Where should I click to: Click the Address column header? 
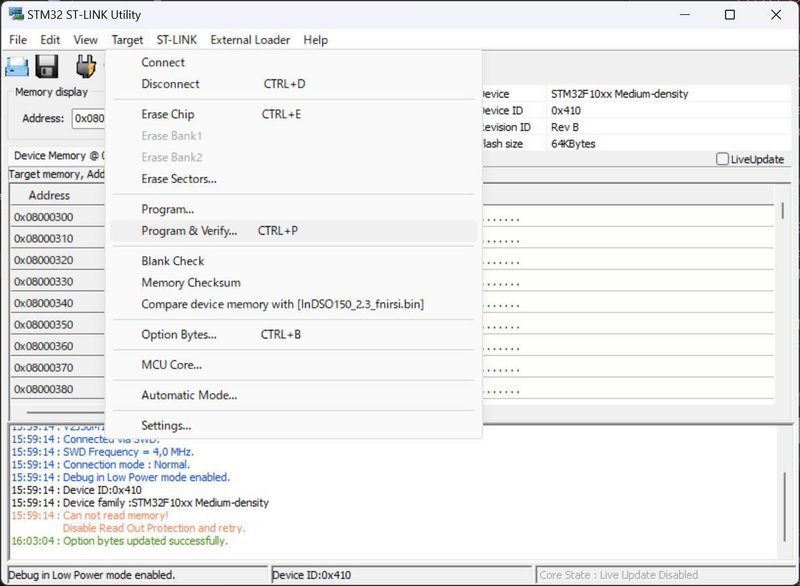57,195
